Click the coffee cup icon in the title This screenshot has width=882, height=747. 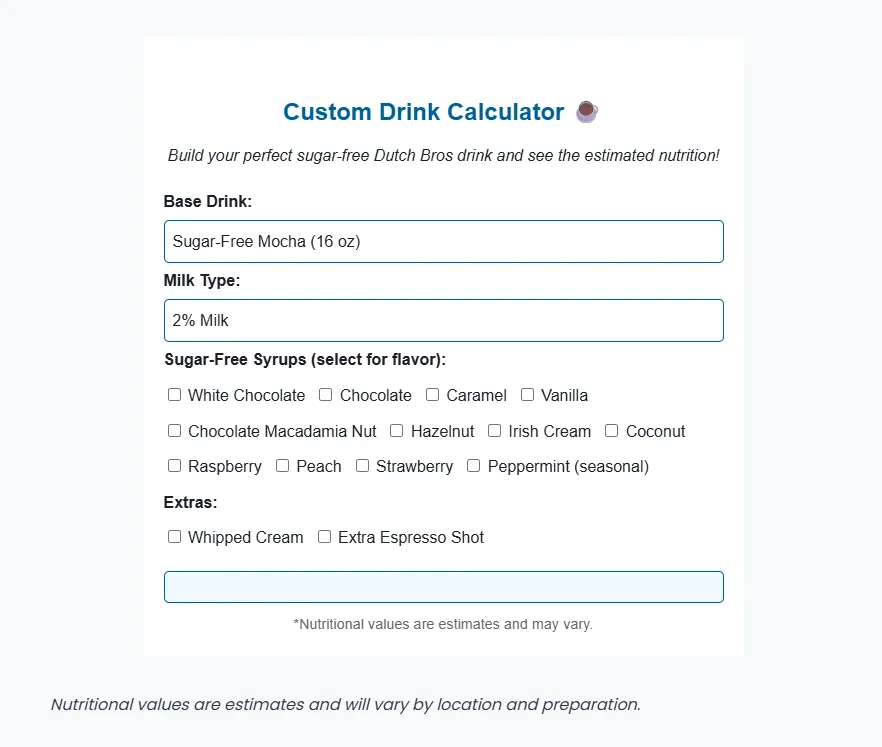(586, 111)
